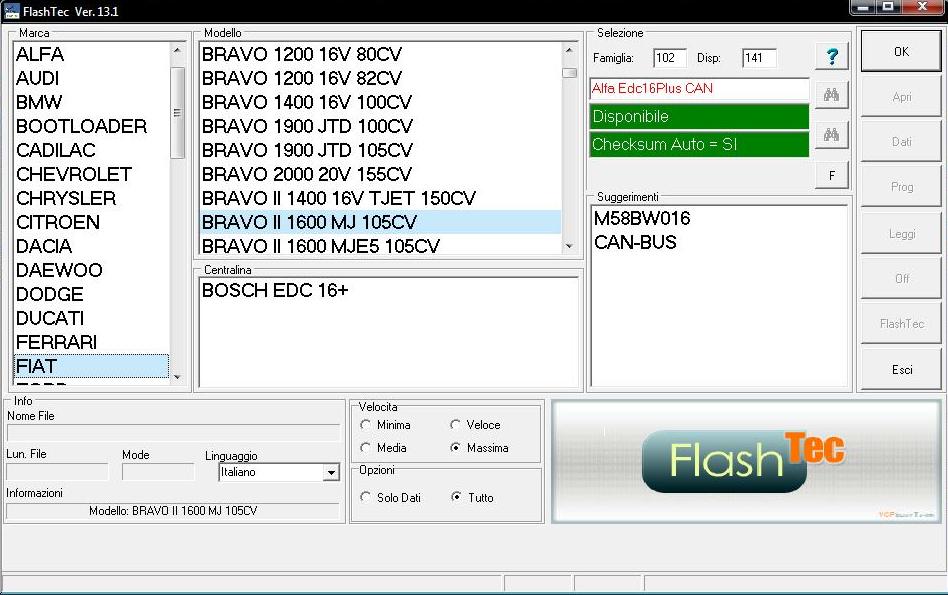Select BOSCH EDC 16+ in Centralina list
The image size is (948, 595).
pos(389,291)
